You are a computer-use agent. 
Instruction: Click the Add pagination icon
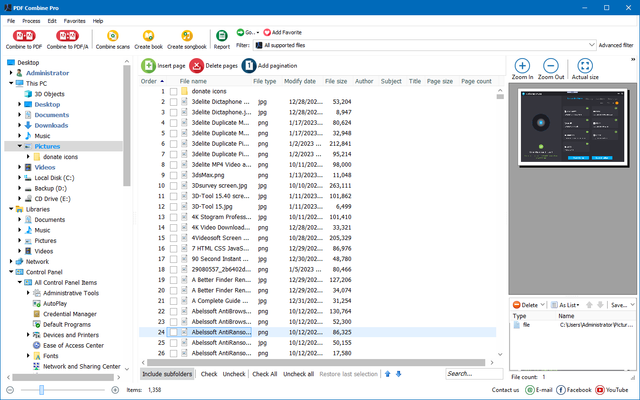(248, 65)
